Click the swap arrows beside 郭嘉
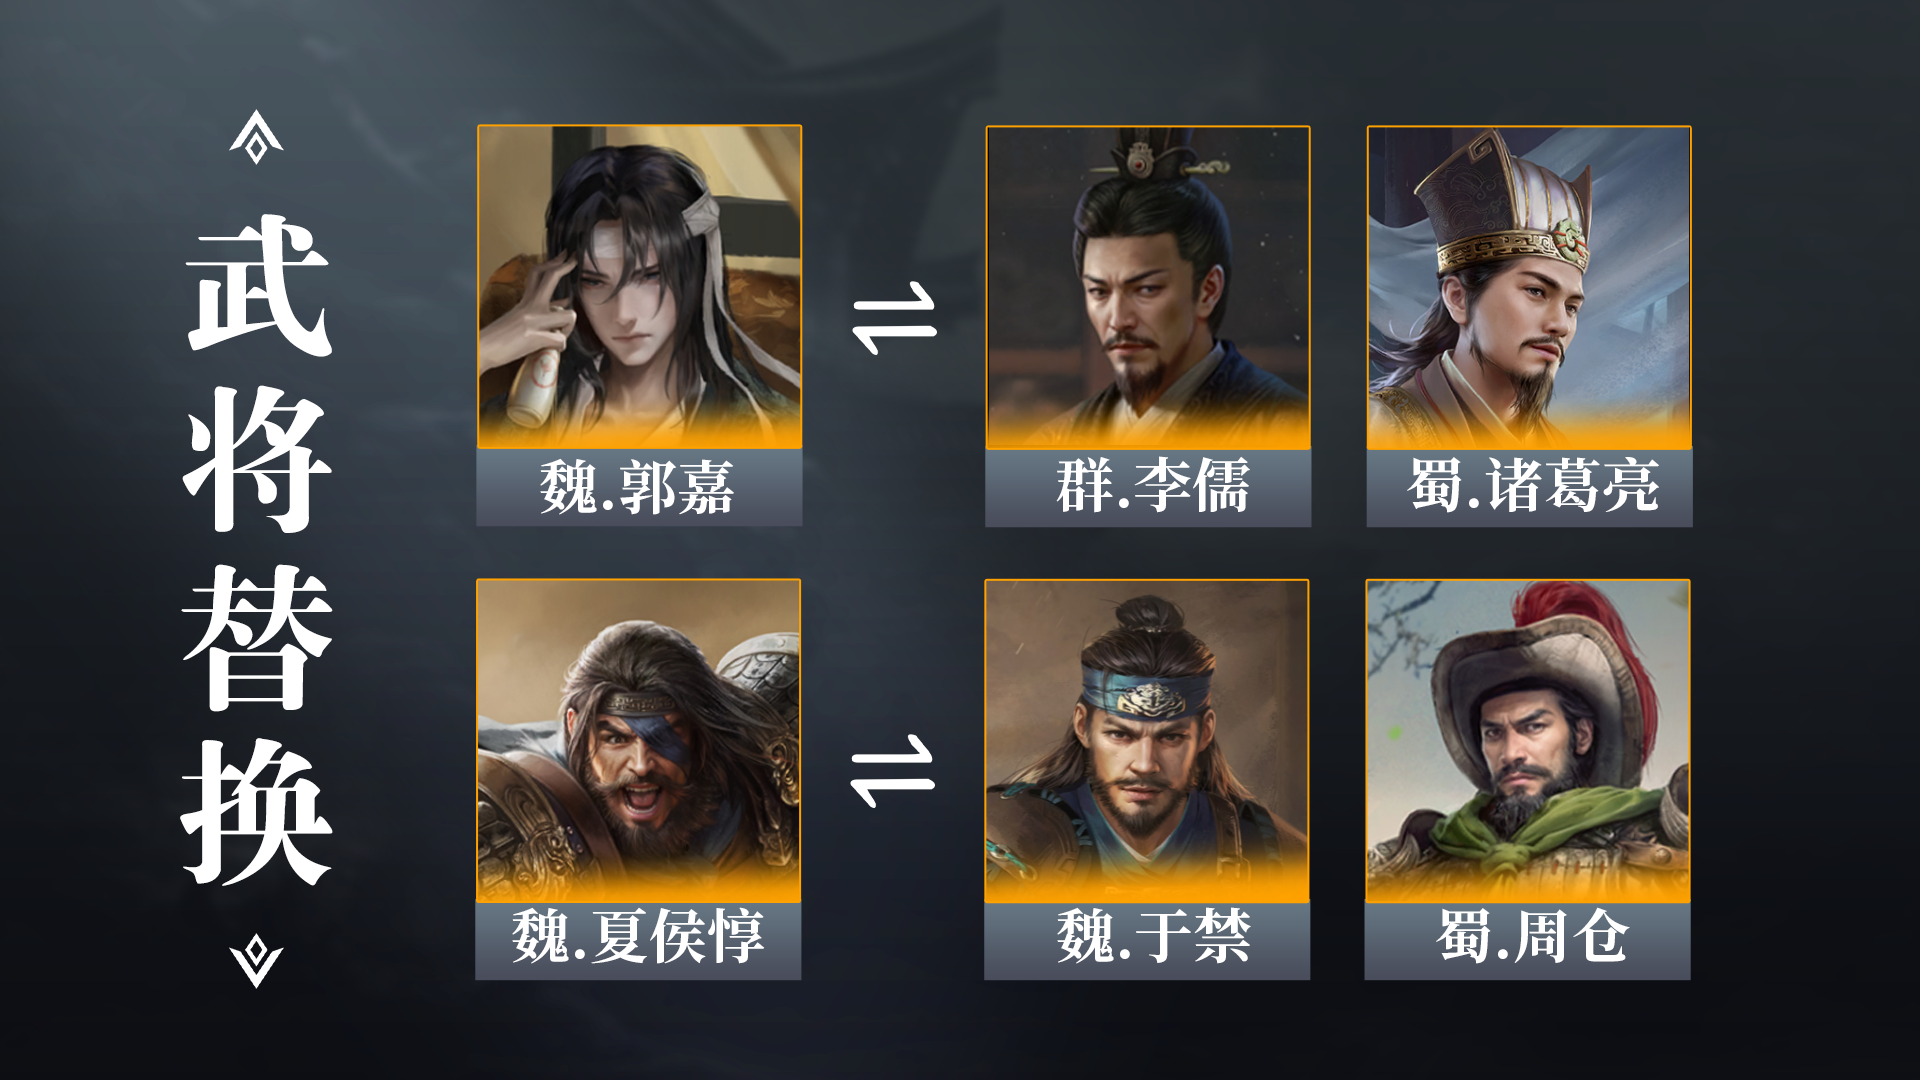This screenshot has height=1080, width=1920. pyautogui.click(x=894, y=319)
